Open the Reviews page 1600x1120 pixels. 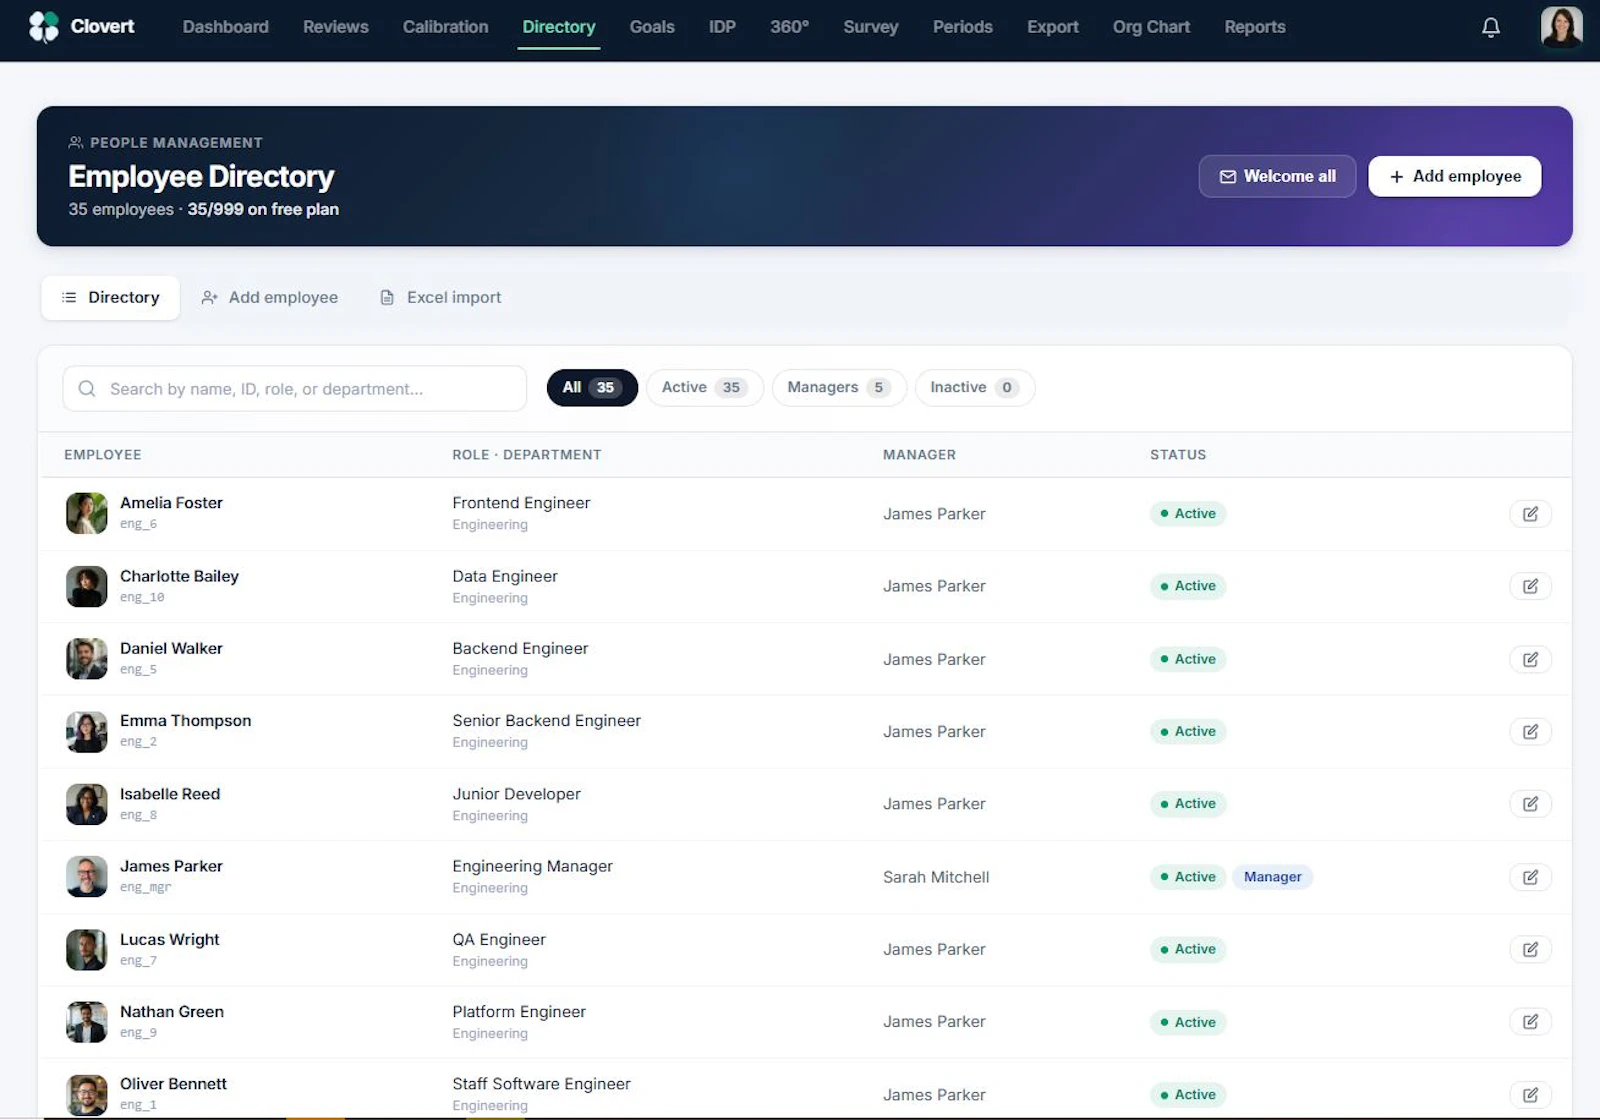tap(336, 27)
